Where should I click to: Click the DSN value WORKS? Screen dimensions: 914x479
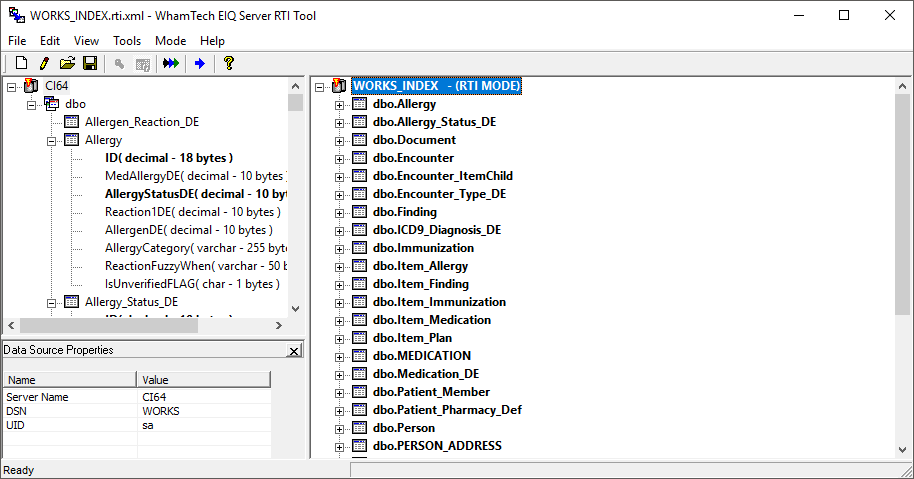pos(161,411)
